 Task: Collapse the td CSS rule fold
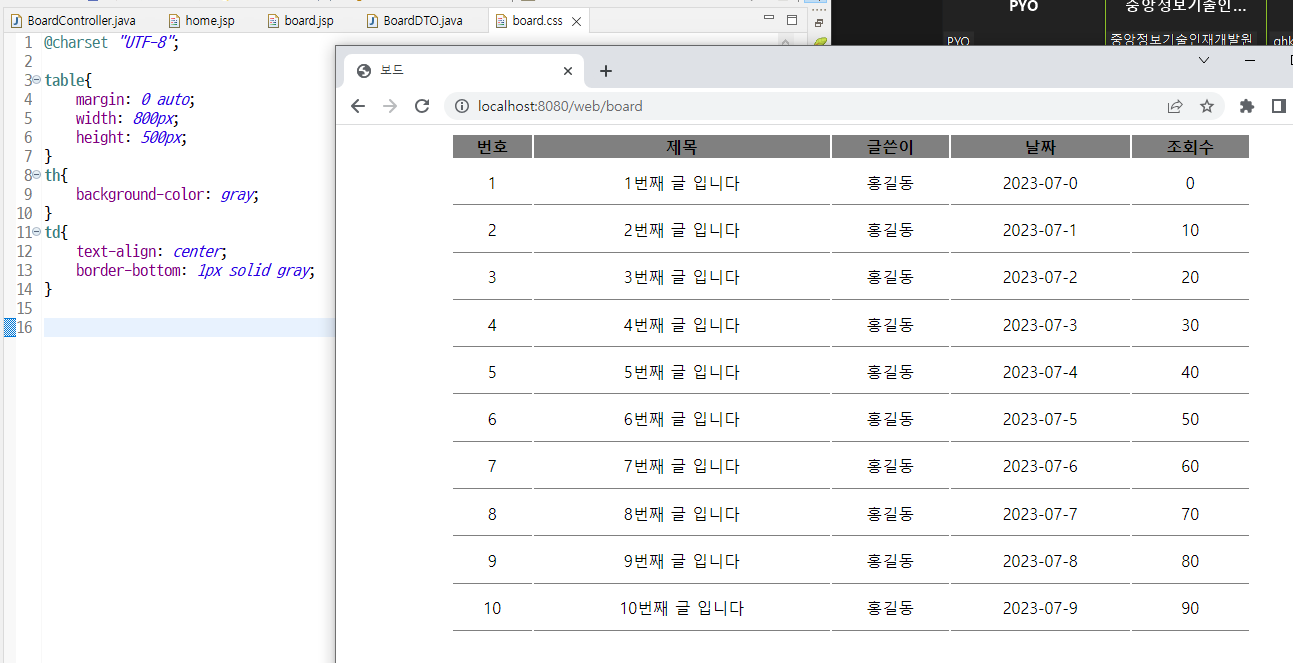[36, 232]
